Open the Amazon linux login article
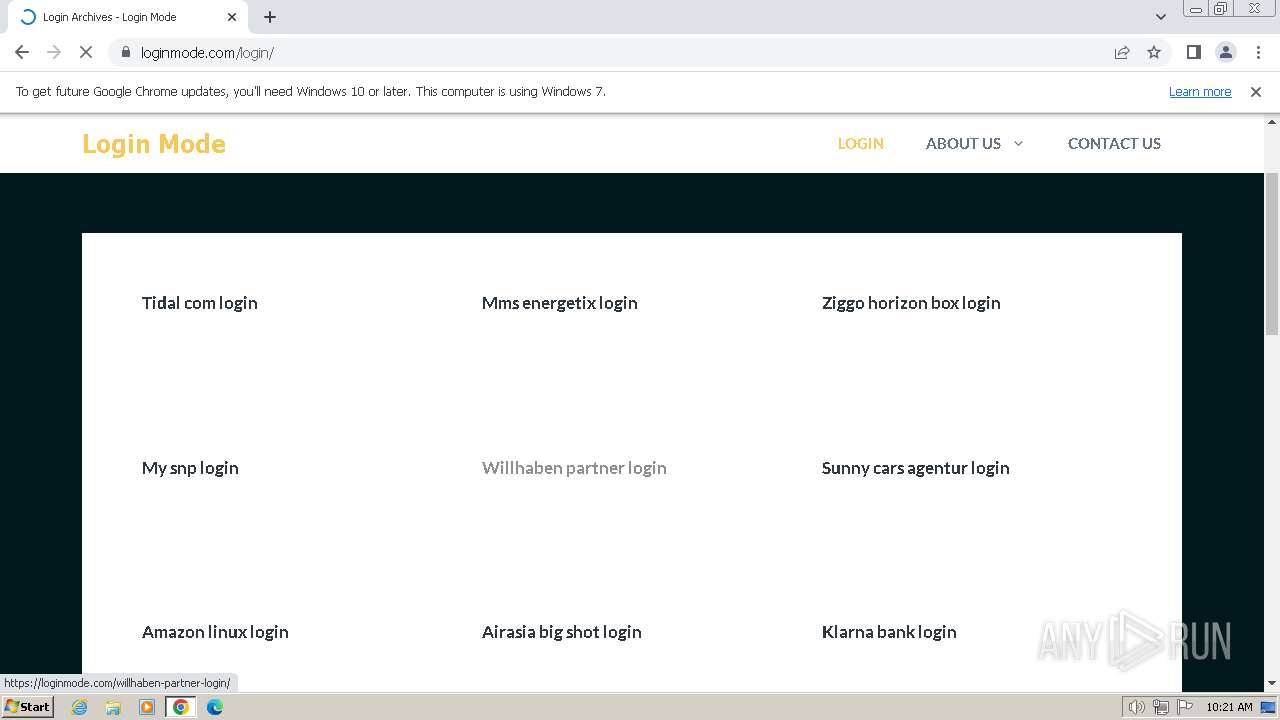 tap(215, 632)
